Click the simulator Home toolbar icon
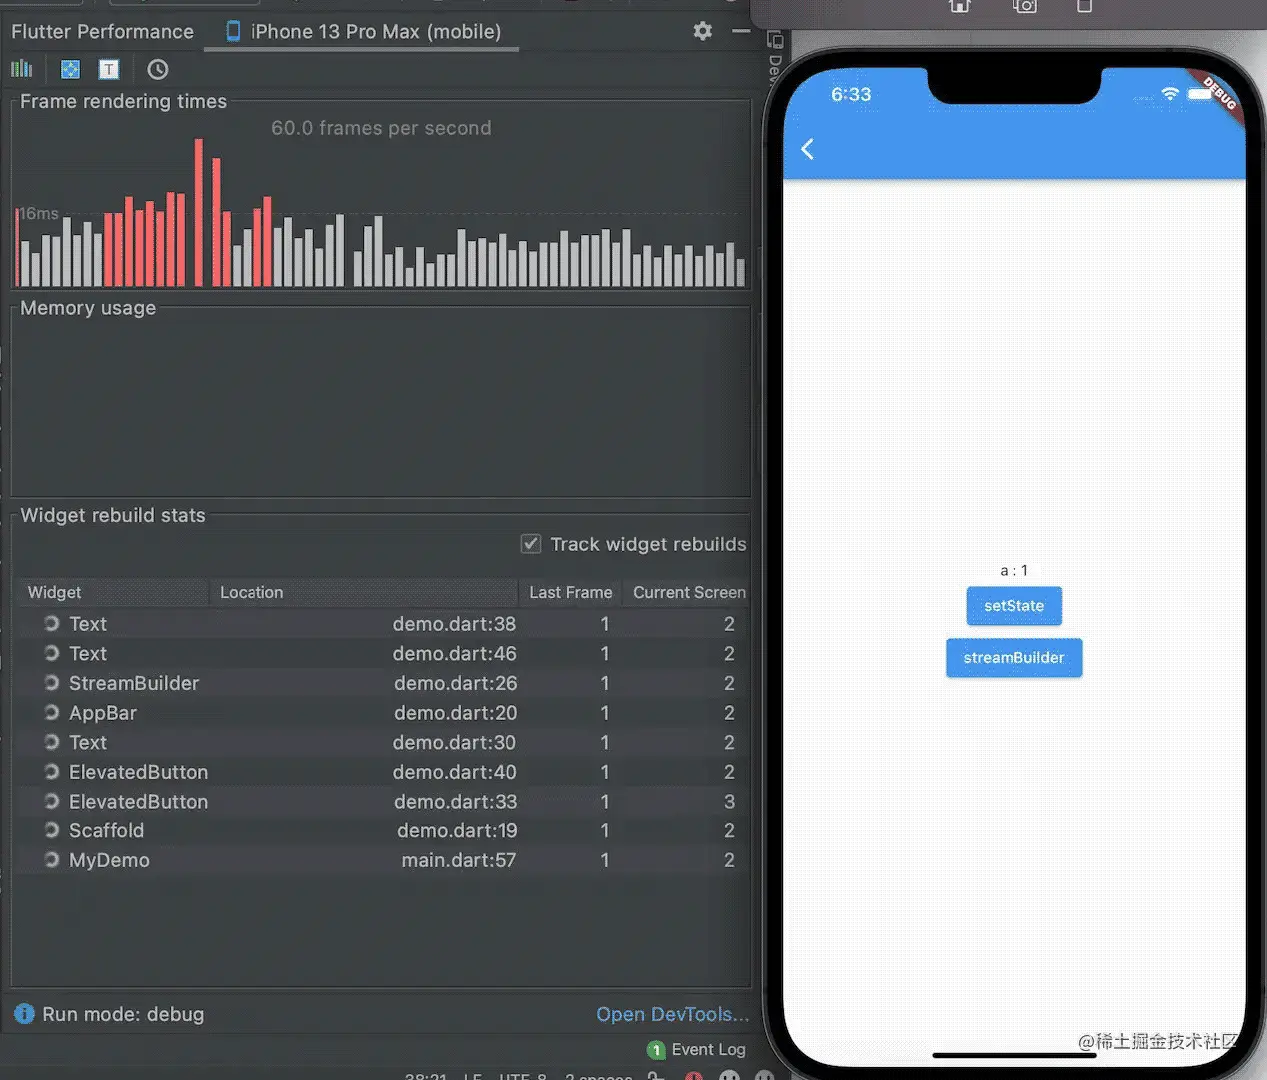This screenshot has height=1080, width=1267. [x=960, y=6]
